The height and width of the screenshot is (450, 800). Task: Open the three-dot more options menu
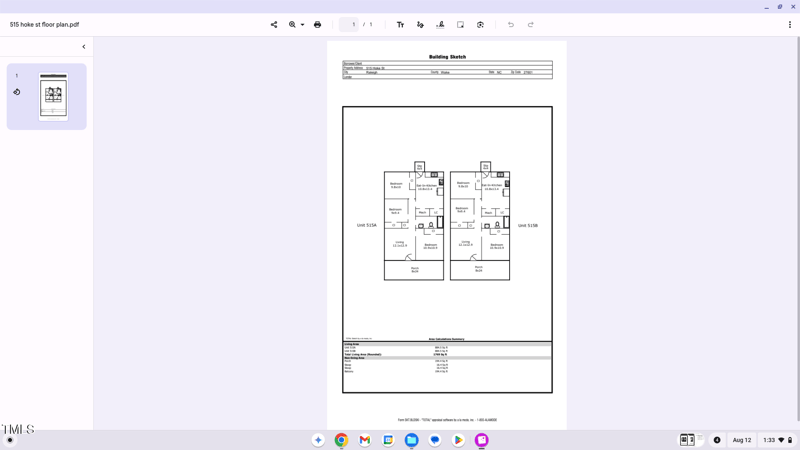[789, 25]
